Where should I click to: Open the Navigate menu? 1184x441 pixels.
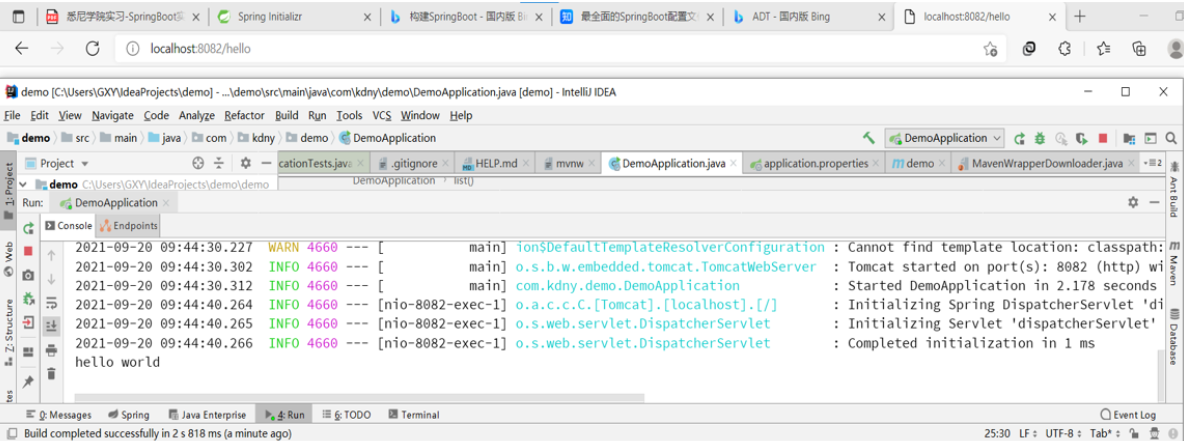(x=113, y=116)
